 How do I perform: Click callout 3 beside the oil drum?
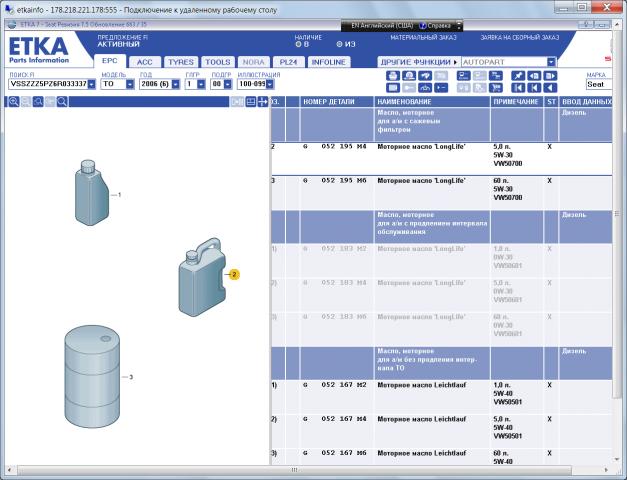click(131, 377)
